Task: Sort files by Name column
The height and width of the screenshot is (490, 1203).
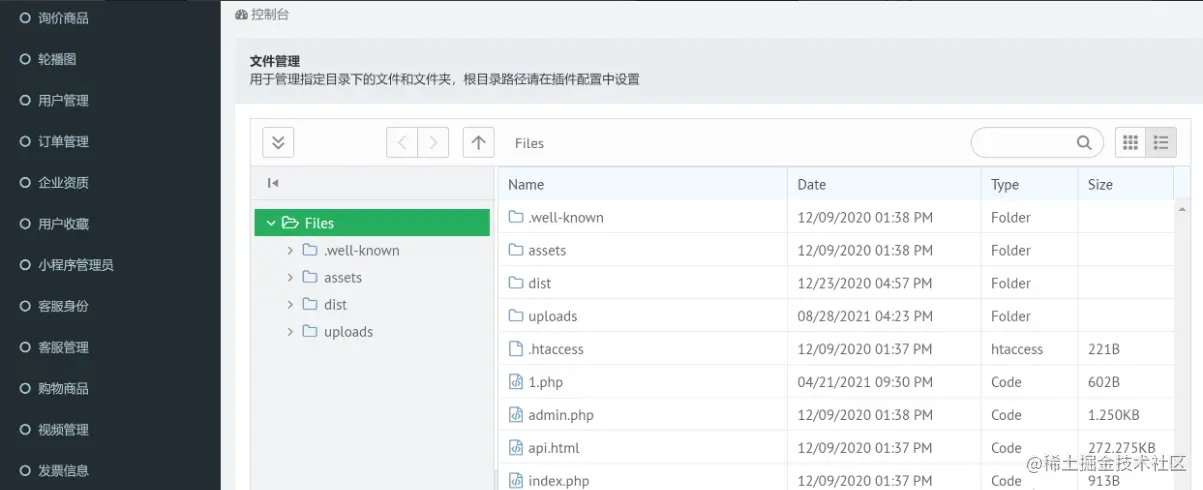Action: tap(642, 184)
